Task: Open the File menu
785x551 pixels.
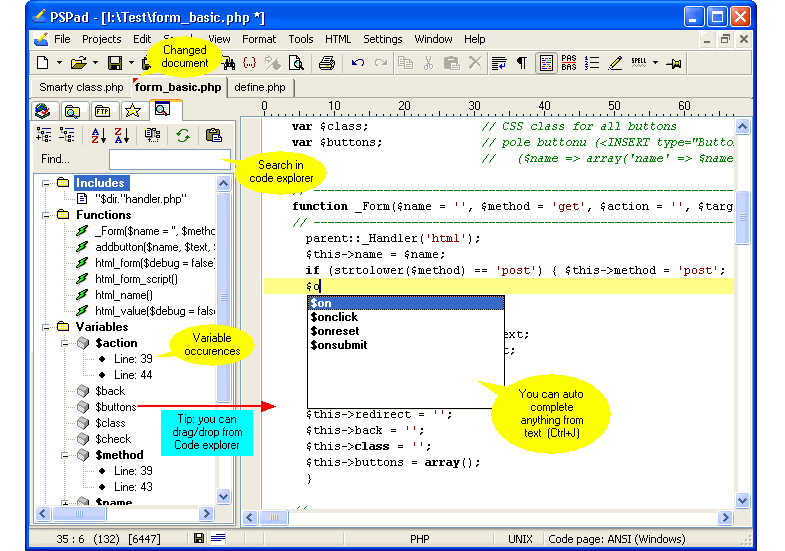Action: click(x=62, y=39)
